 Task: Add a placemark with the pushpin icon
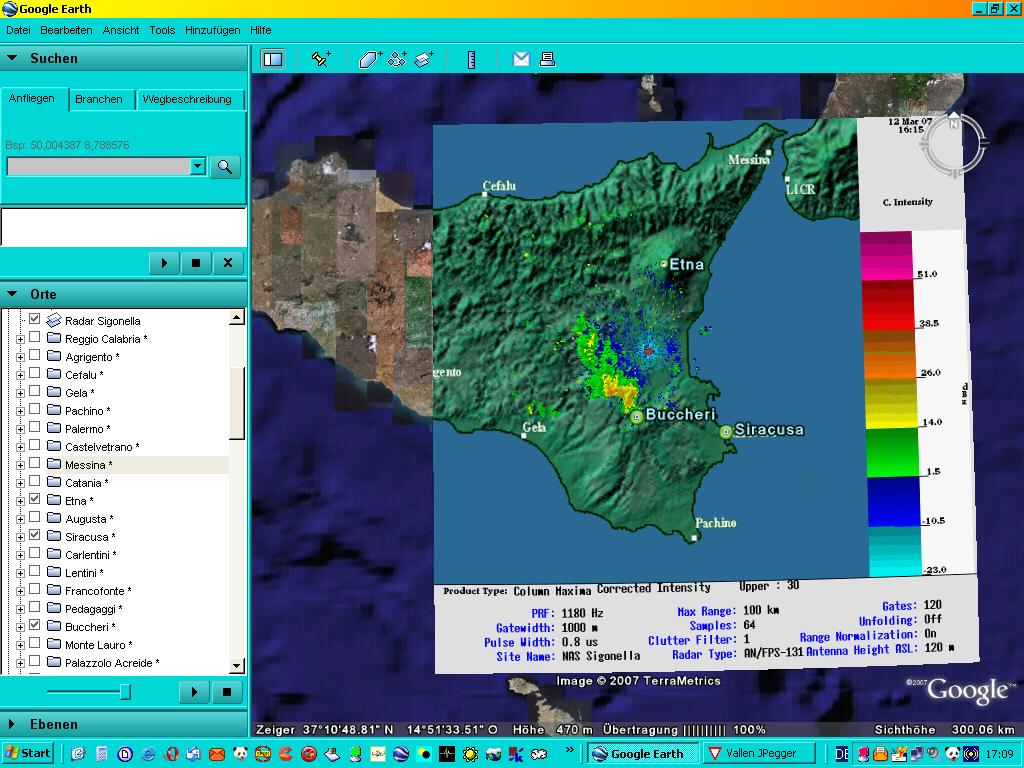(x=321, y=59)
